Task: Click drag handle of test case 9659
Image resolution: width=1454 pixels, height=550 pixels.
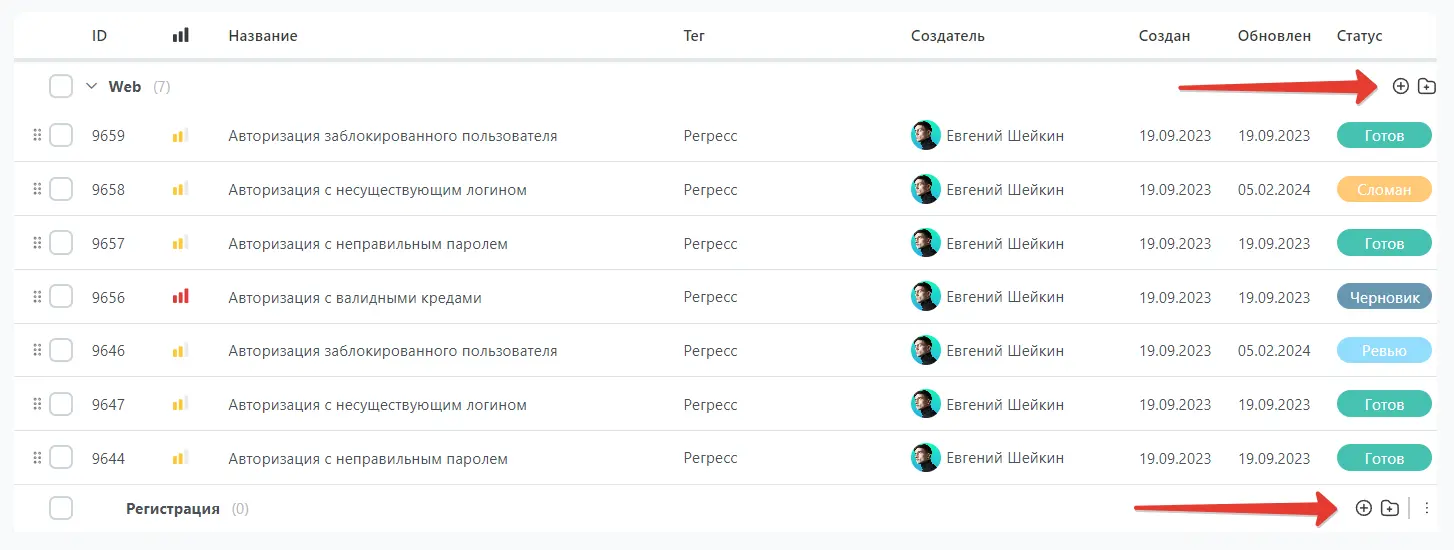Action: point(37,135)
